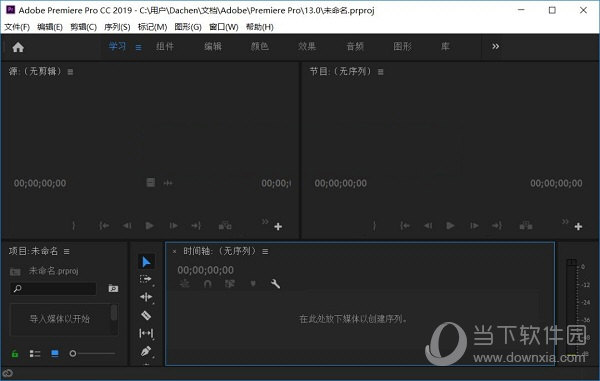Viewport: 600px width, 381px height.
Task: Go to In point in Program monitor
Action: [405, 226]
